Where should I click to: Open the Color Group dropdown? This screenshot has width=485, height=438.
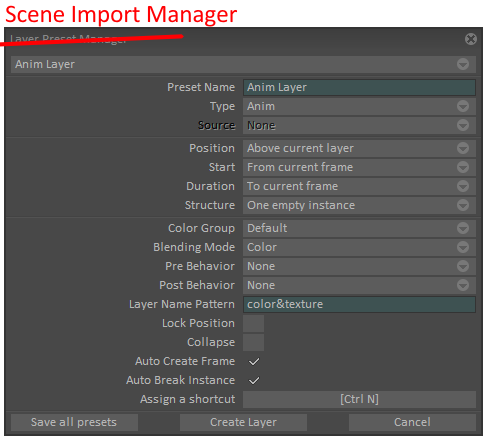pos(359,228)
